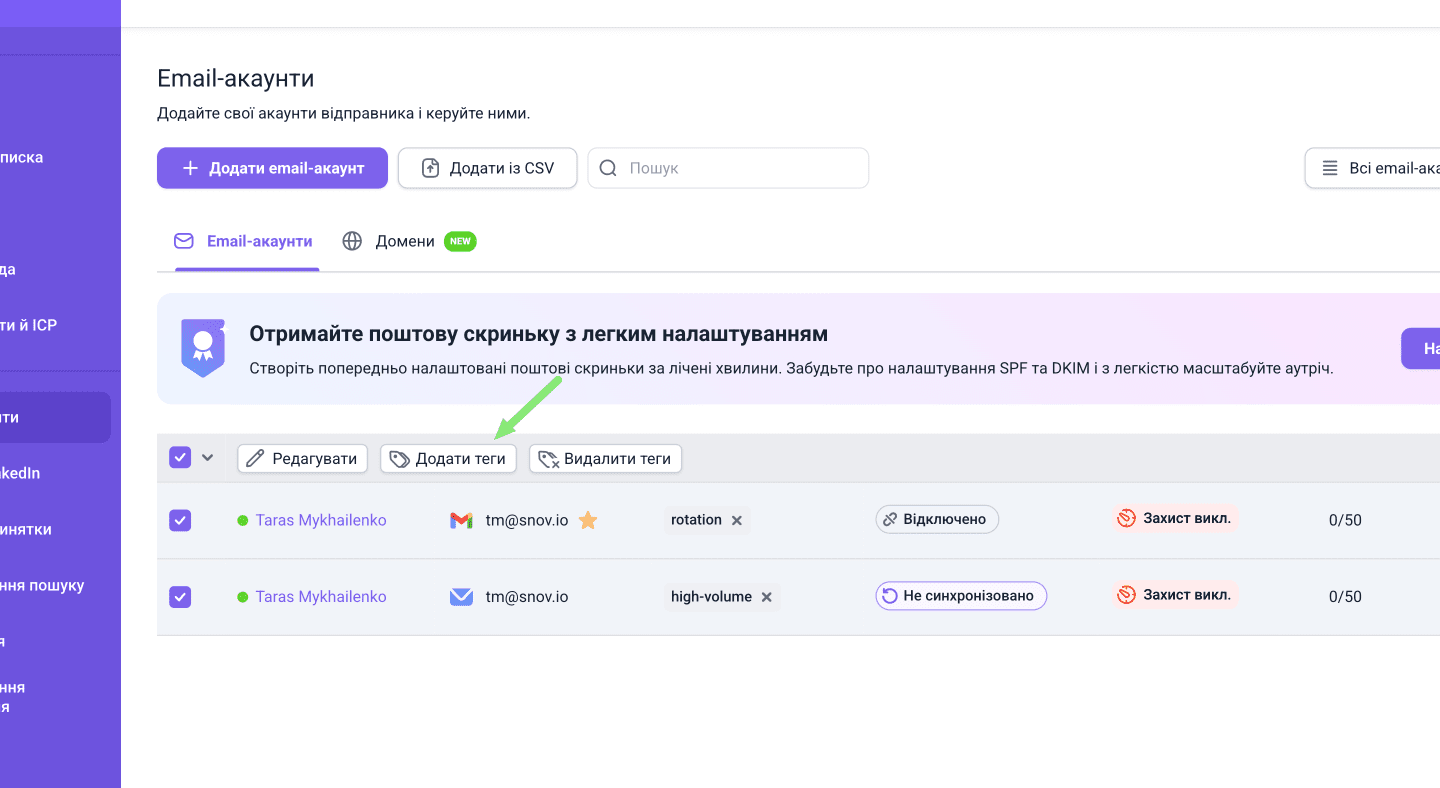Click the protection-off icon in first row
Screen dimensions: 1440x788
tap(1127, 519)
